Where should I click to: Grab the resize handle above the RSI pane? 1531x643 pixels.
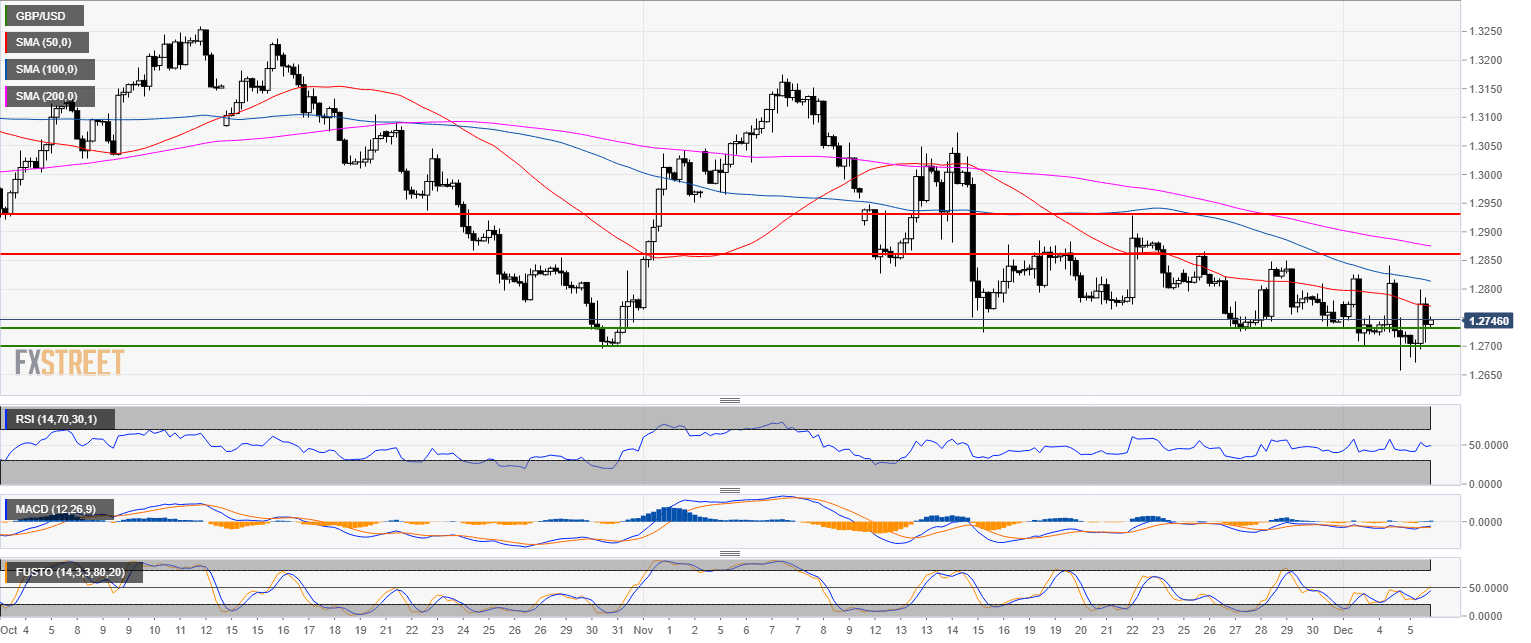pos(730,400)
